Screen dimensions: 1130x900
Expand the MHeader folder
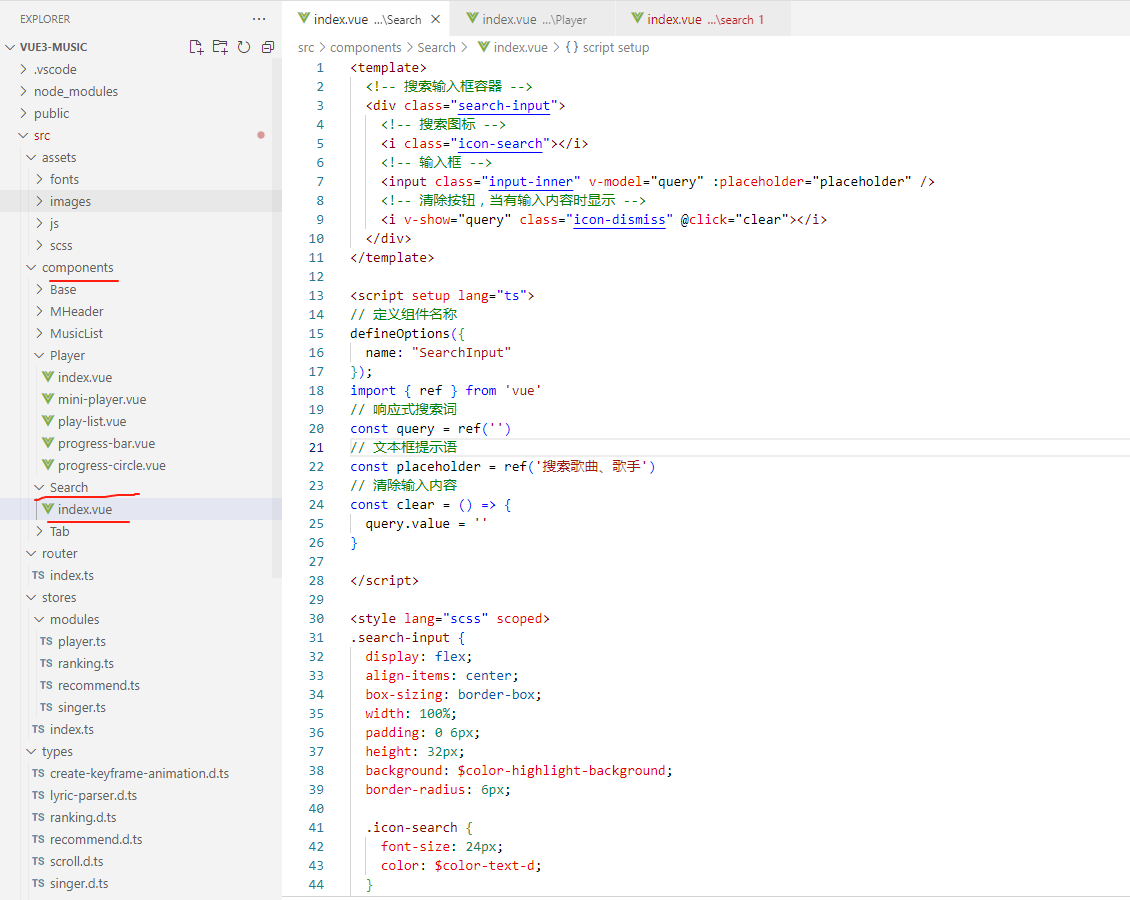click(x=76, y=311)
